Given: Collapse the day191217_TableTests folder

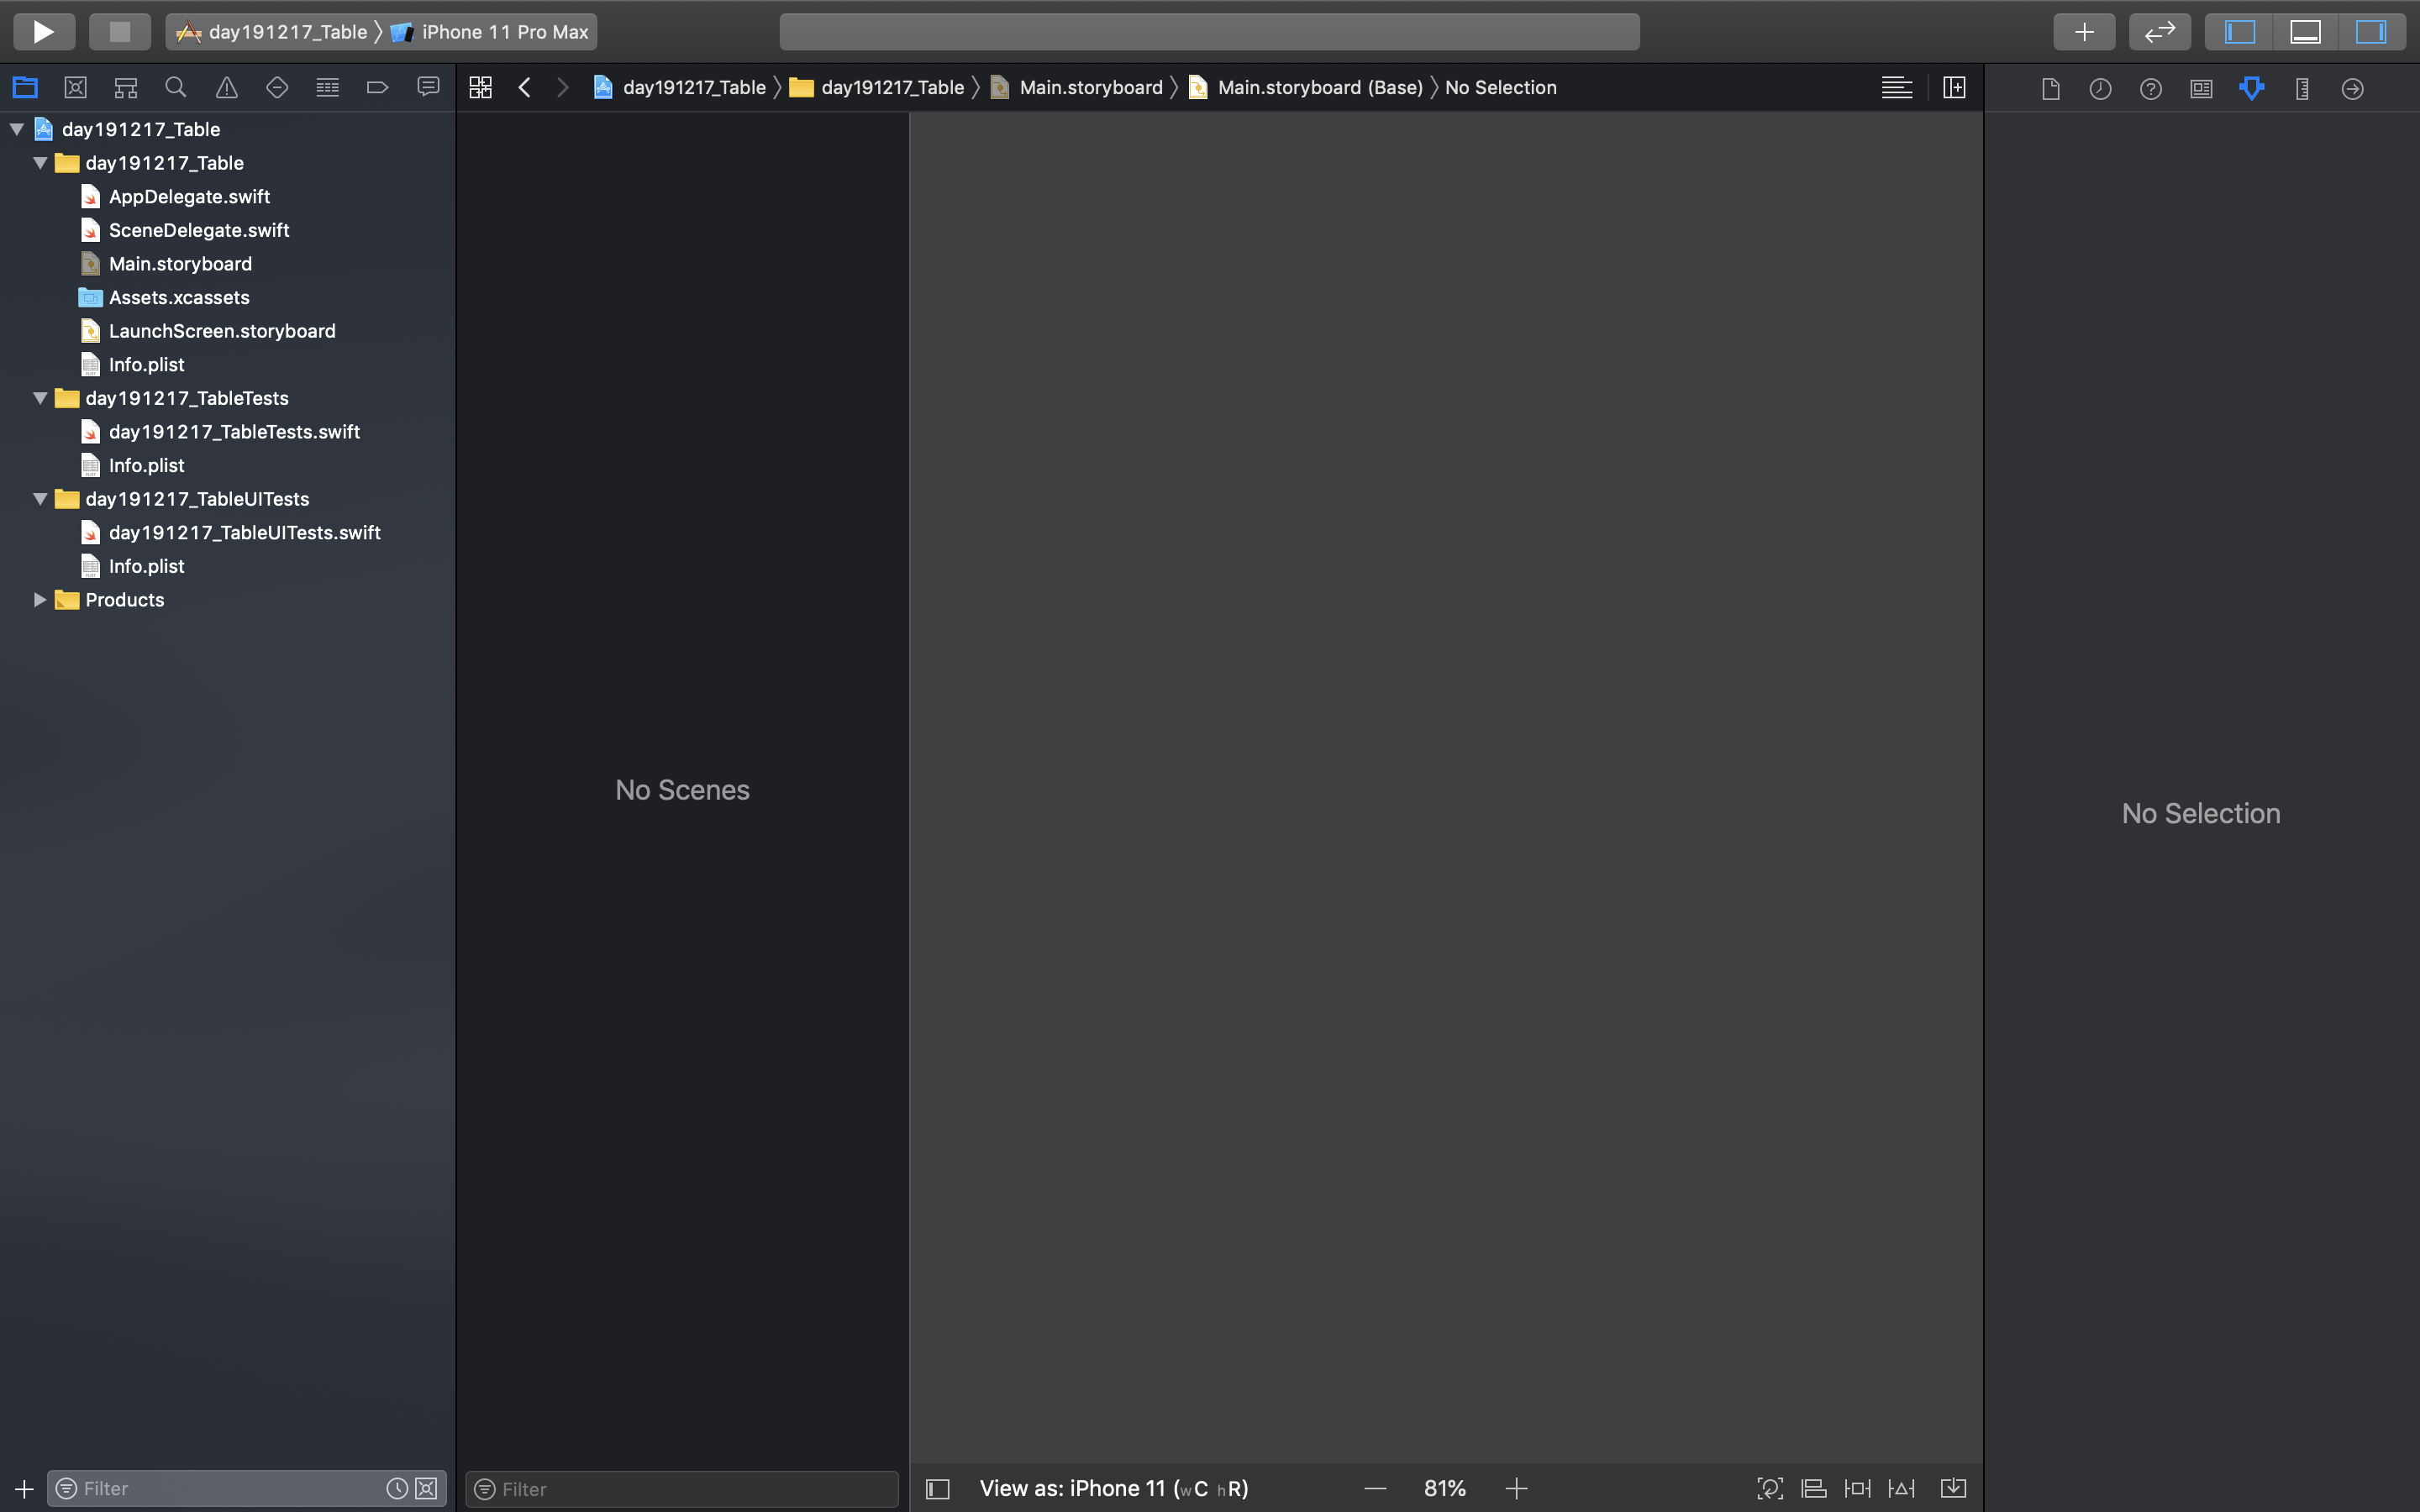Looking at the screenshot, I should coord(40,398).
